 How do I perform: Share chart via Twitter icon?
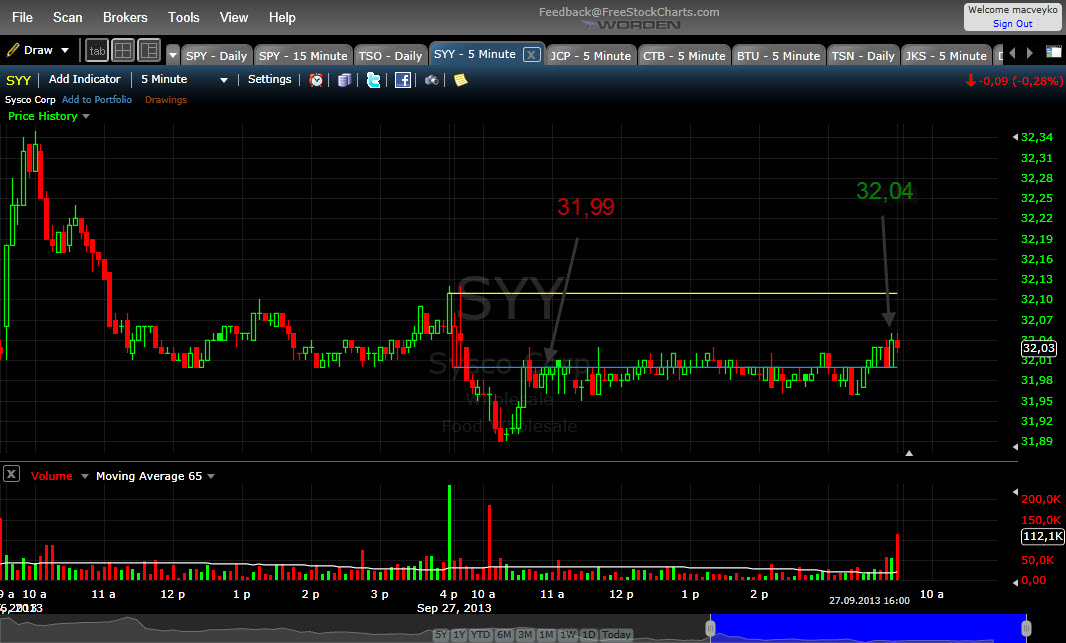click(x=373, y=80)
